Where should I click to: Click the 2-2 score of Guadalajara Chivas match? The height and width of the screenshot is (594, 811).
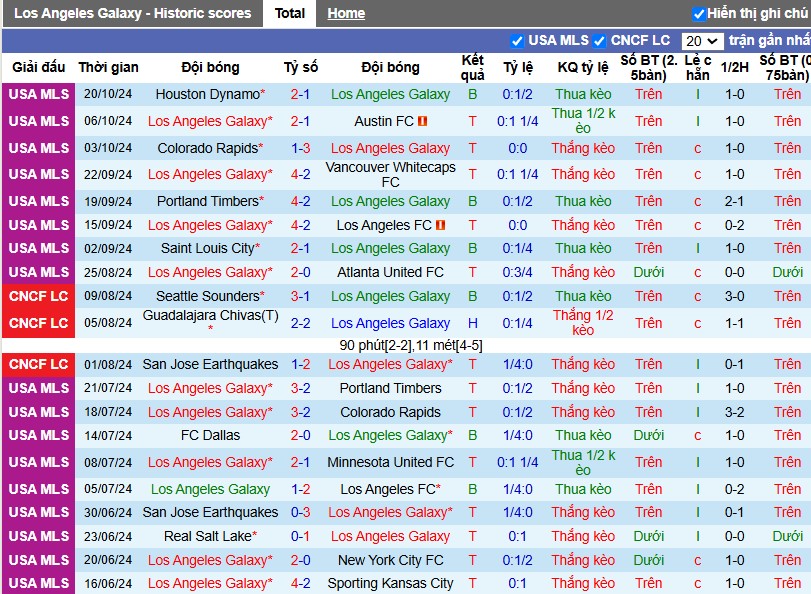301,323
